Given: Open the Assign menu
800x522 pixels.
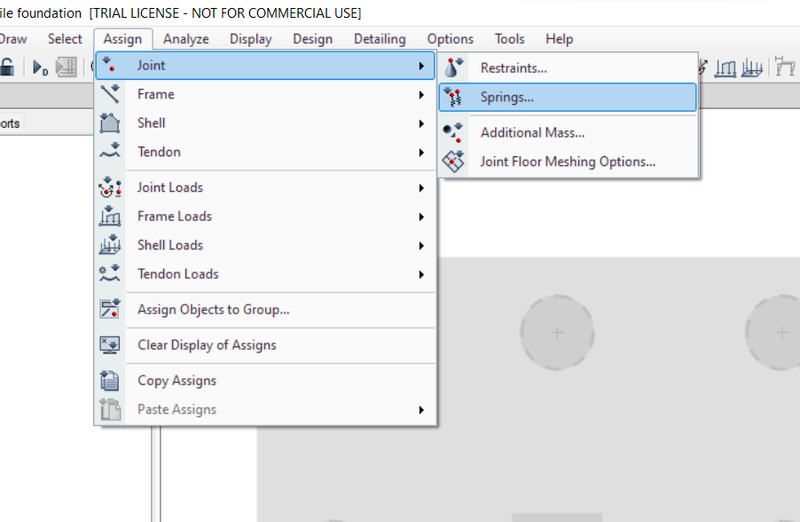Looking at the screenshot, I should (x=122, y=39).
